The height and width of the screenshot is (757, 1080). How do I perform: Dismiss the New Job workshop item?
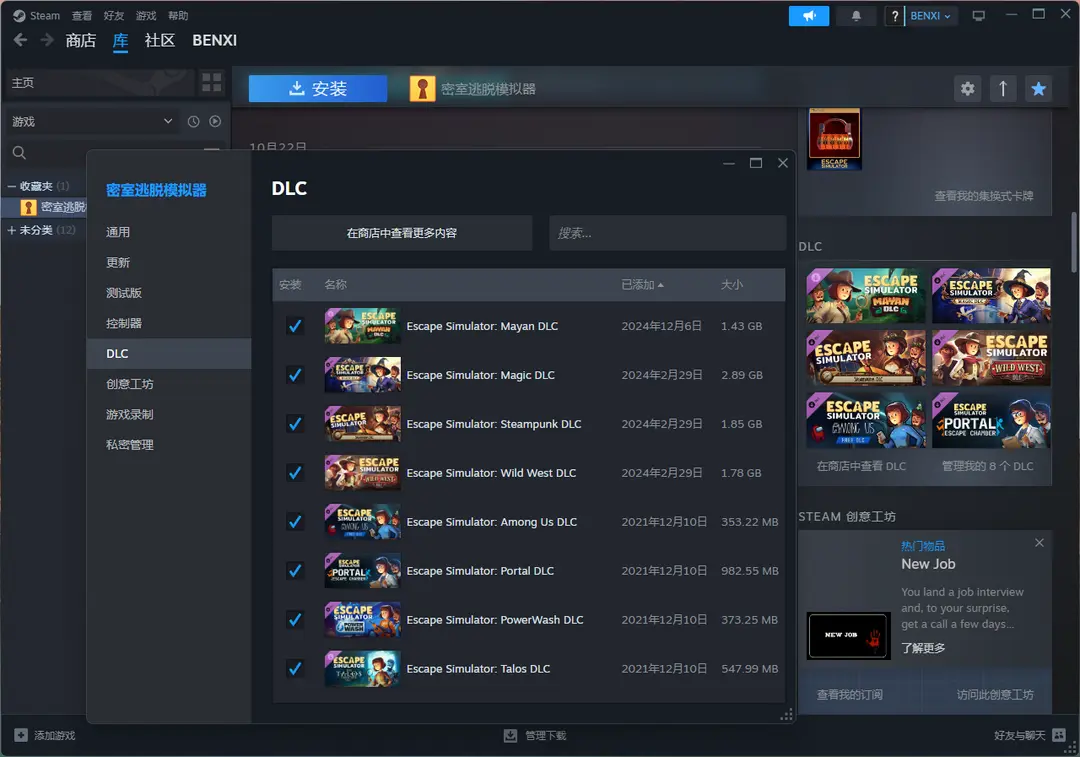1039,543
